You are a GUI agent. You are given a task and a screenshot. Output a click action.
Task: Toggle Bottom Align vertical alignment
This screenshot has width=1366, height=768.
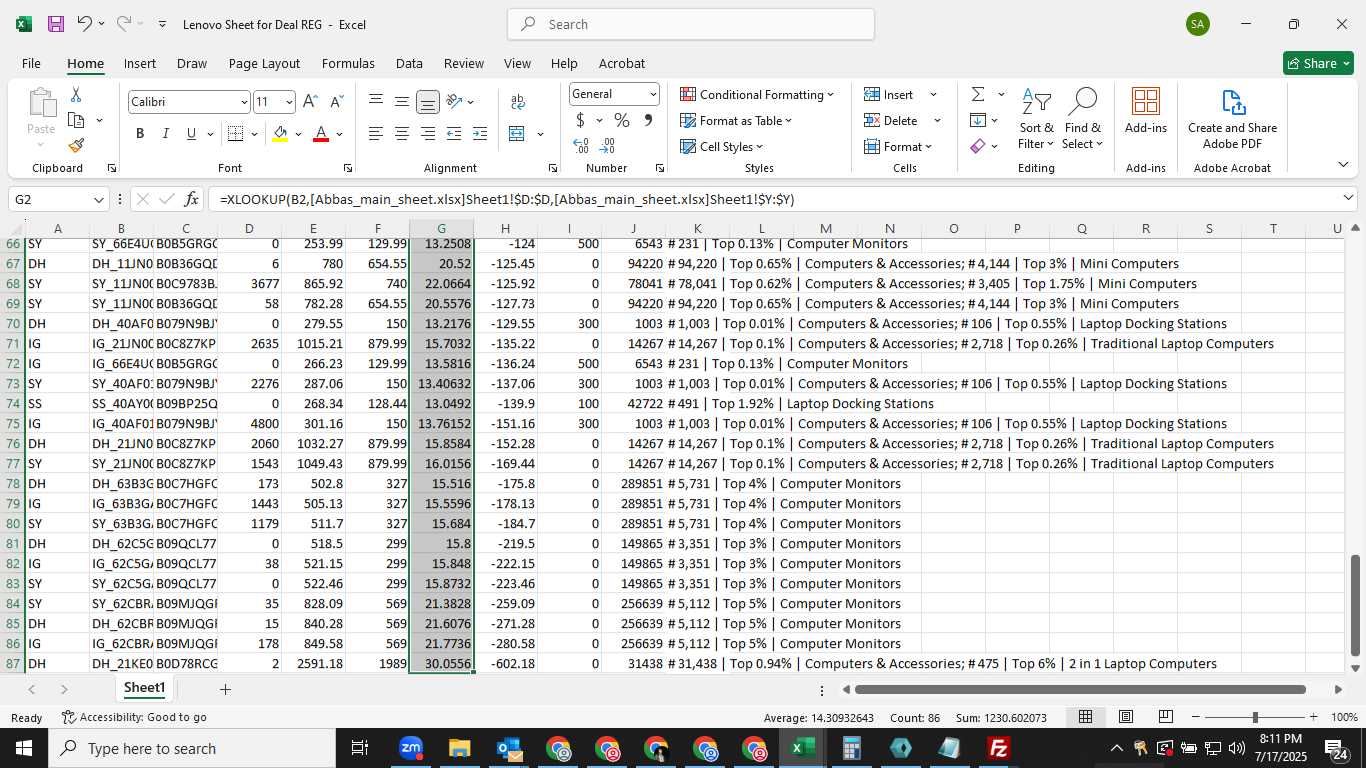pyautogui.click(x=428, y=101)
